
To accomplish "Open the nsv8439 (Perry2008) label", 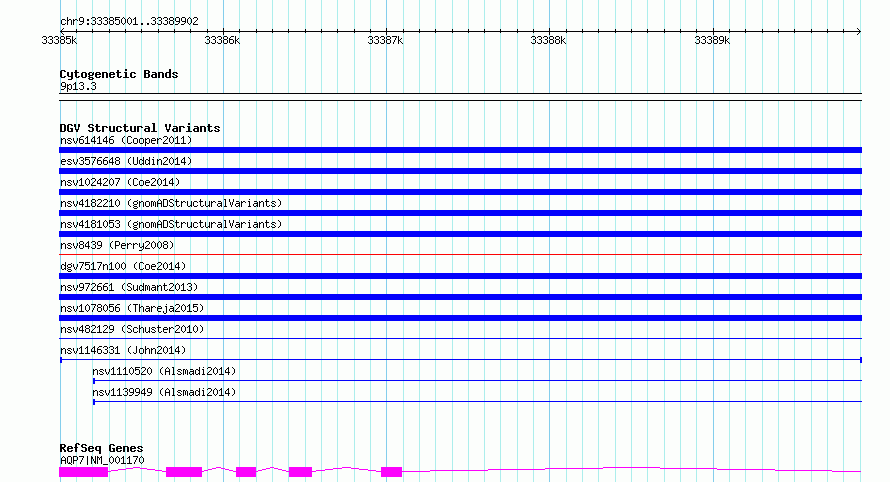I will (117, 245).
